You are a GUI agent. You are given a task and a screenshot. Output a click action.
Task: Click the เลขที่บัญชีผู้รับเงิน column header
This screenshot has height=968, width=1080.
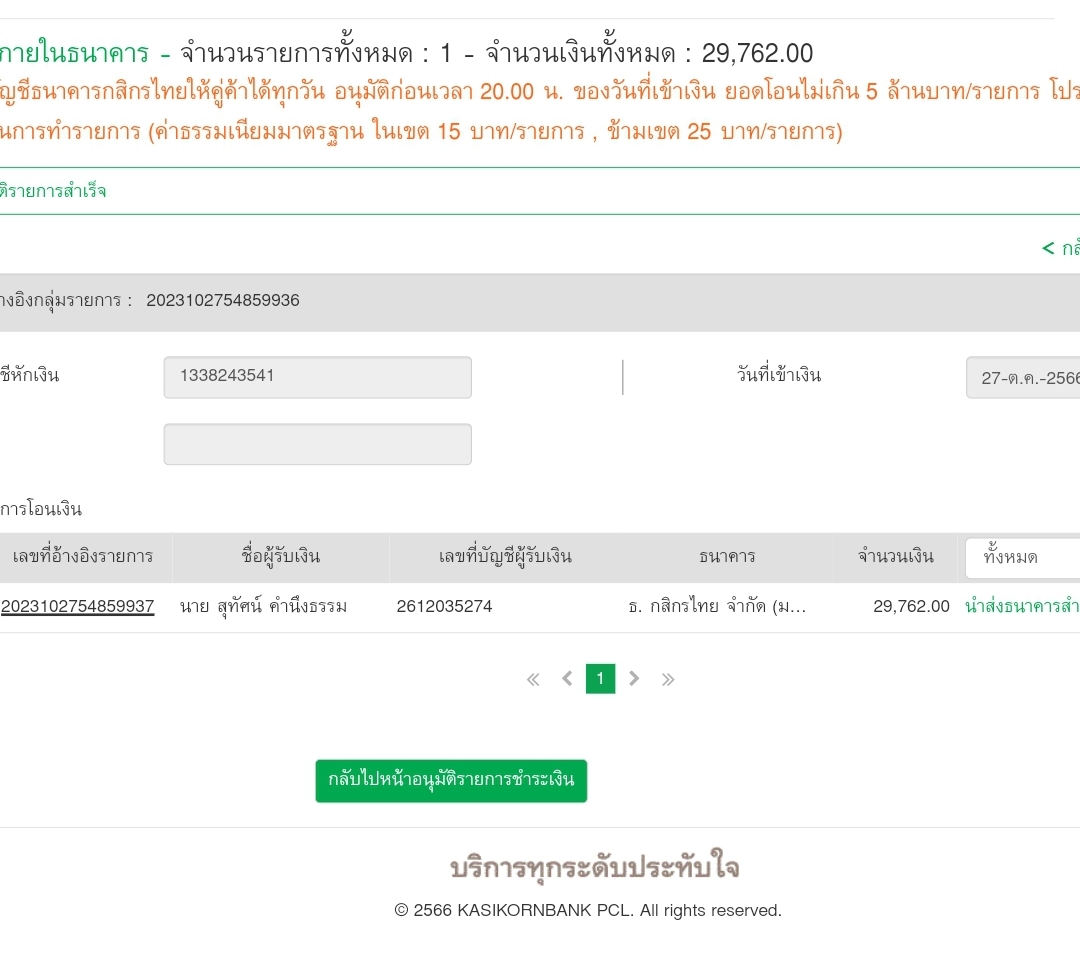(x=505, y=557)
